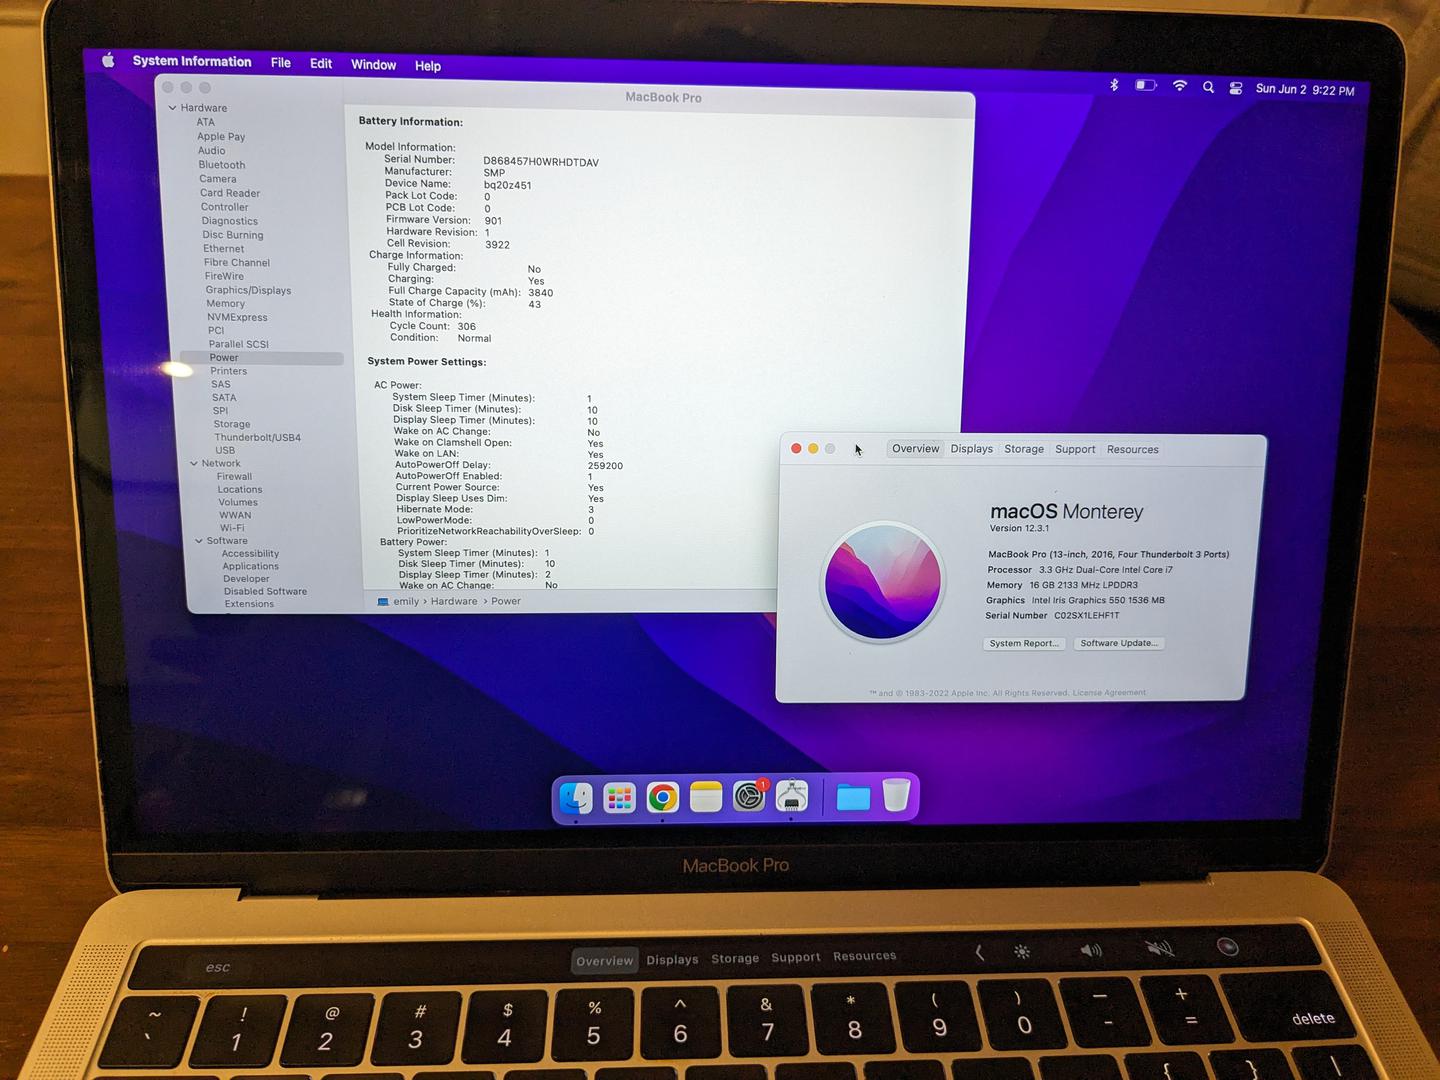
Task: Open Spotlight search magnifier icon
Action: (x=1208, y=87)
